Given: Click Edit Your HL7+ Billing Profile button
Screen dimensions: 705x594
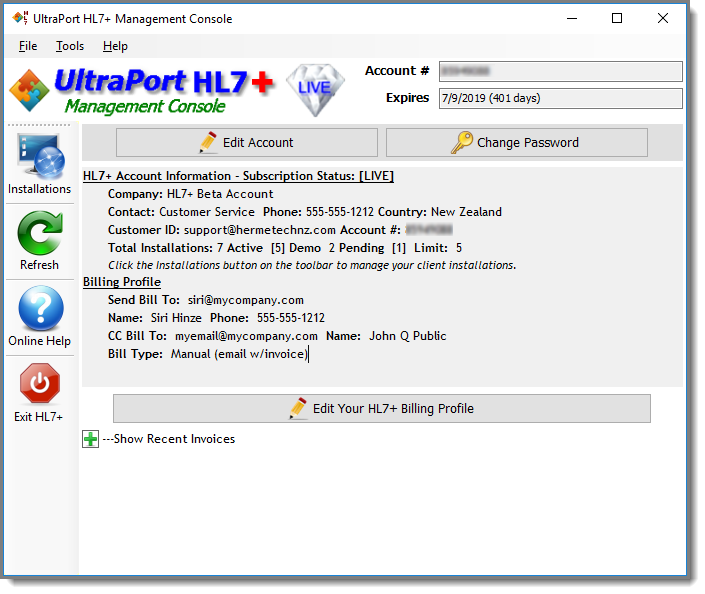Looking at the screenshot, I should (x=382, y=408).
